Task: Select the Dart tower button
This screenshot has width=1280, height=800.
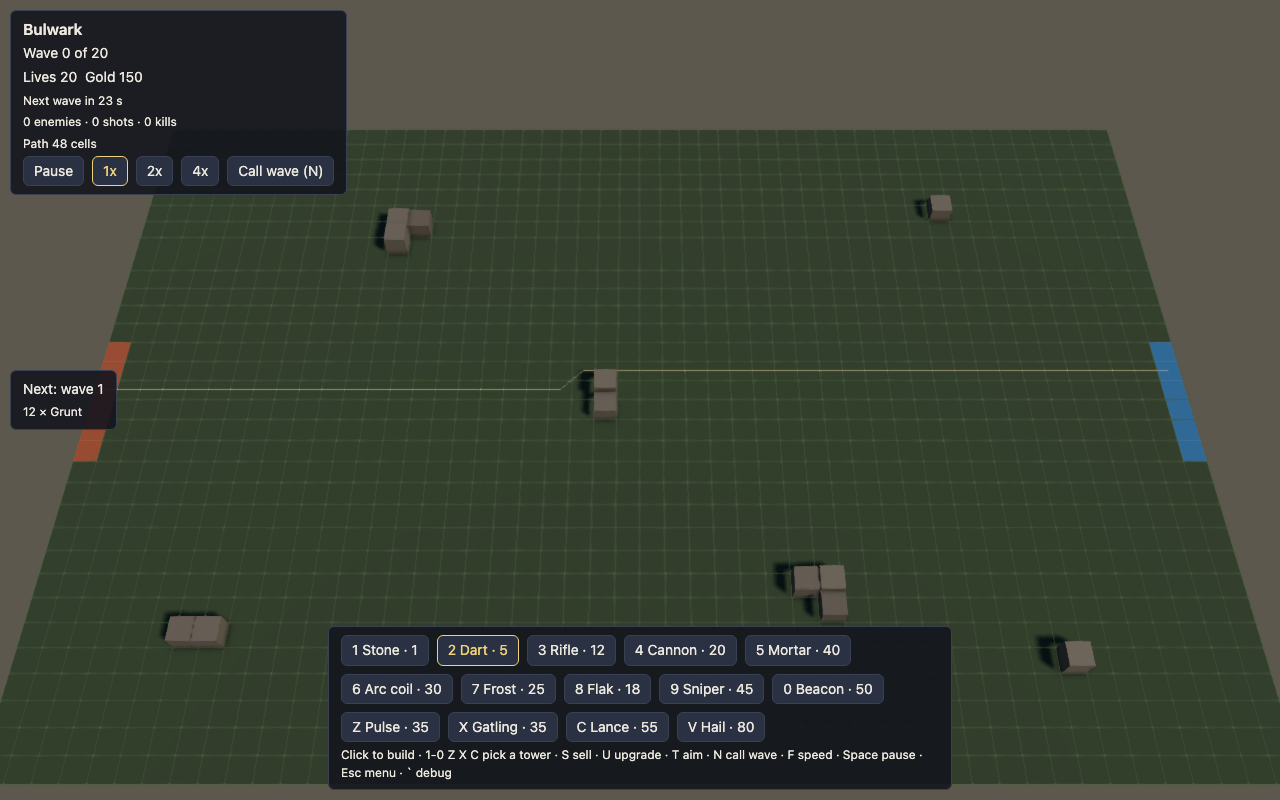Action: point(478,650)
